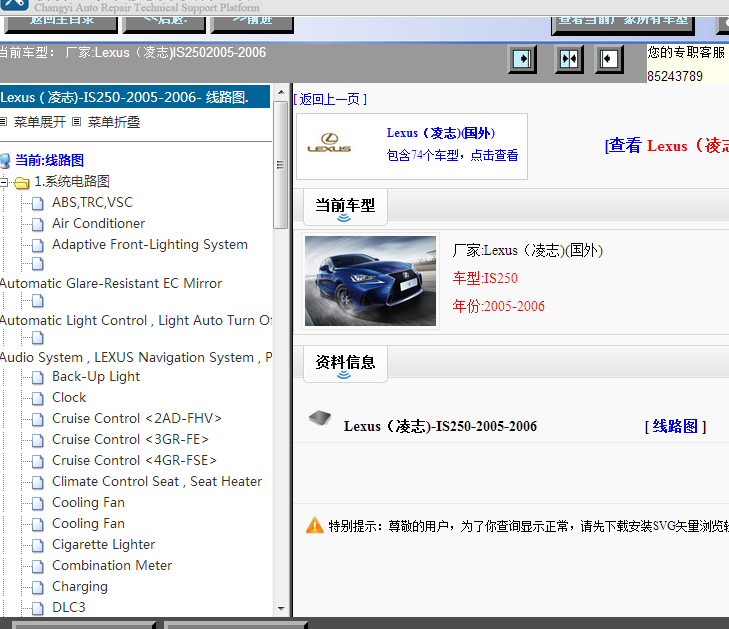Open Automatic Glare-Resistant EC Mirror diagram
The height and width of the screenshot is (629, 729).
pos(111,283)
